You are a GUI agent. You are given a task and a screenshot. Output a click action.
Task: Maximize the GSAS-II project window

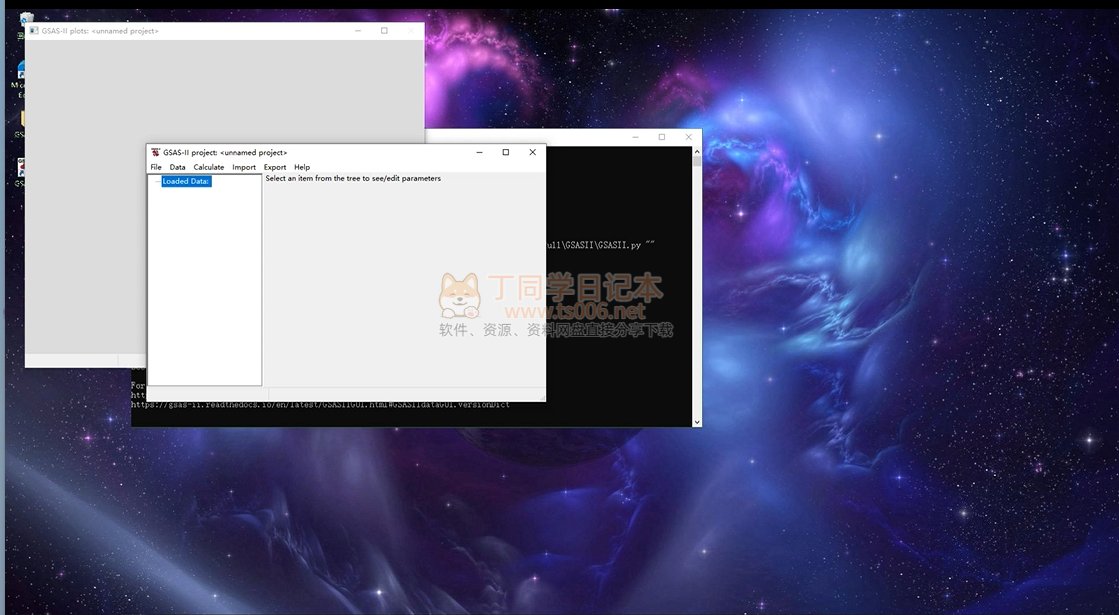(x=506, y=152)
